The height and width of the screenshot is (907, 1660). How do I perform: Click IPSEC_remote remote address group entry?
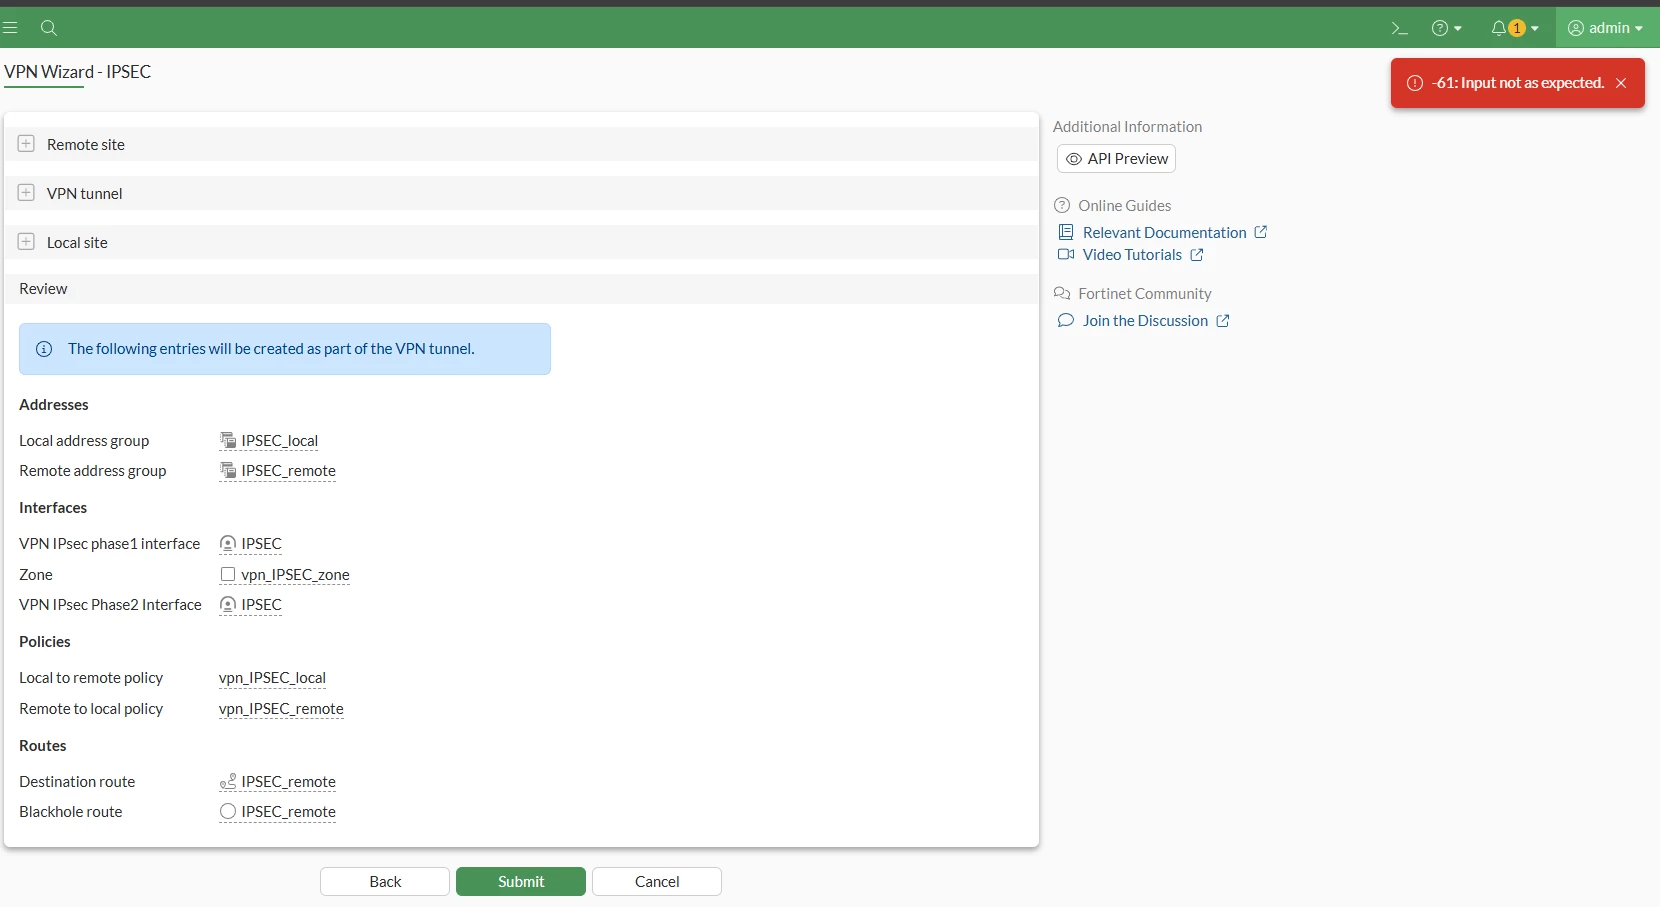(288, 471)
